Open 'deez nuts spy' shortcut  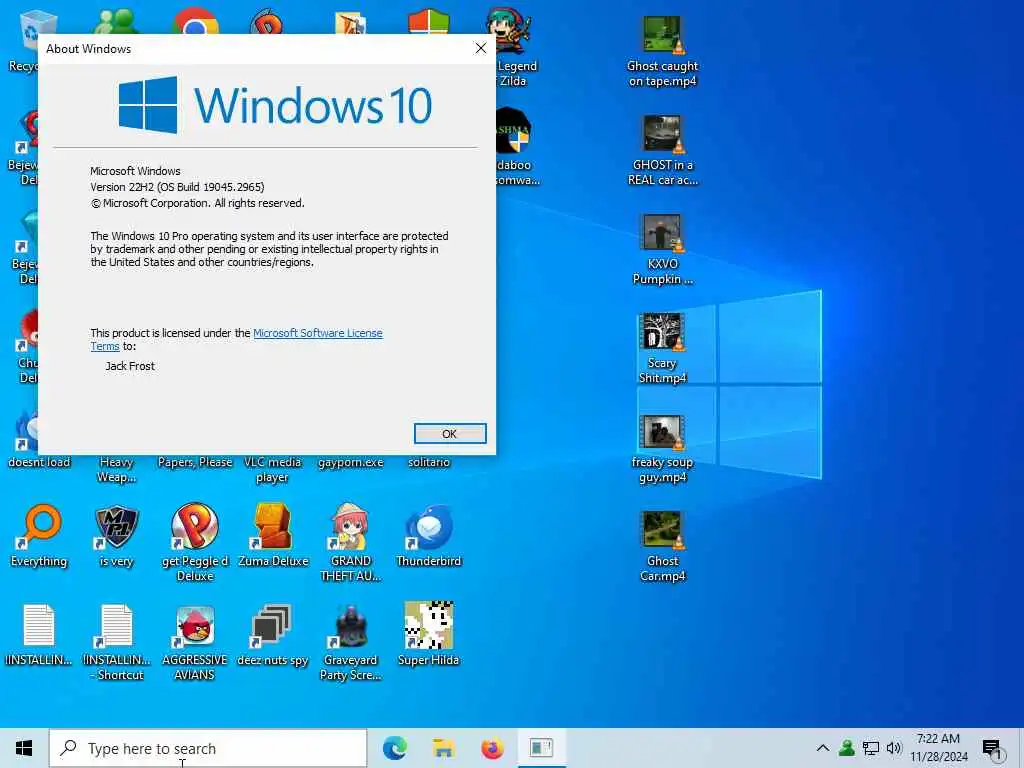(x=273, y=635)
